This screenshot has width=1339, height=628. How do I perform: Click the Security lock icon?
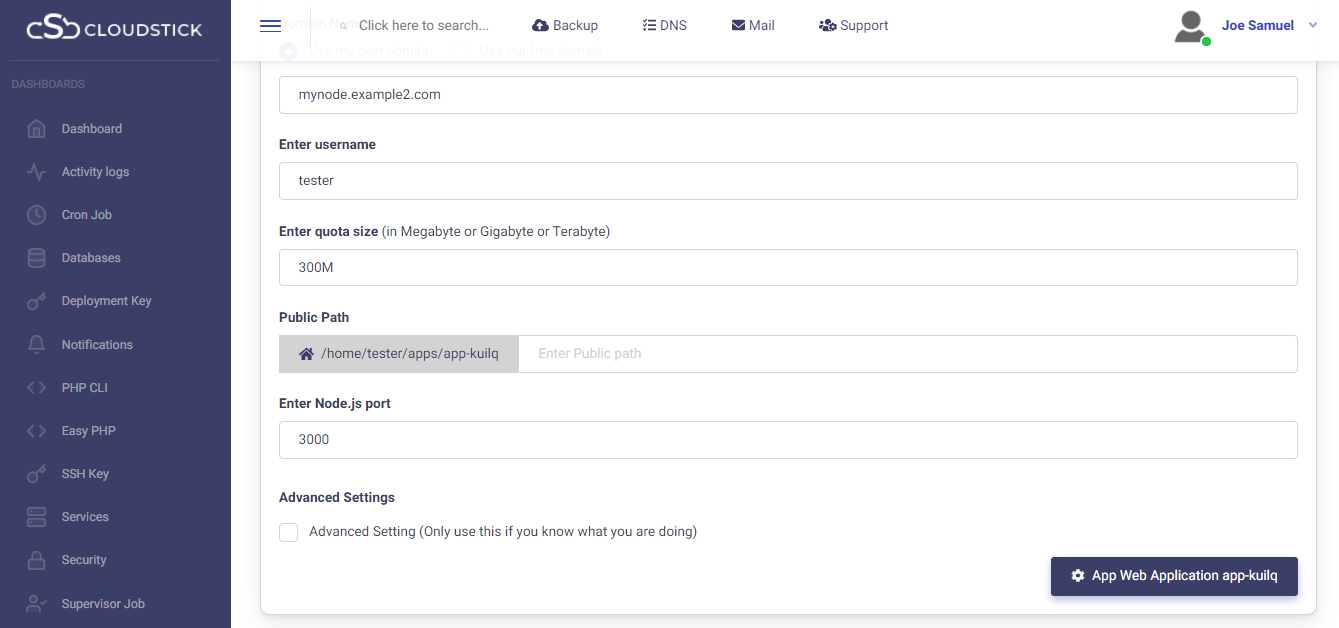coord(37,560)
